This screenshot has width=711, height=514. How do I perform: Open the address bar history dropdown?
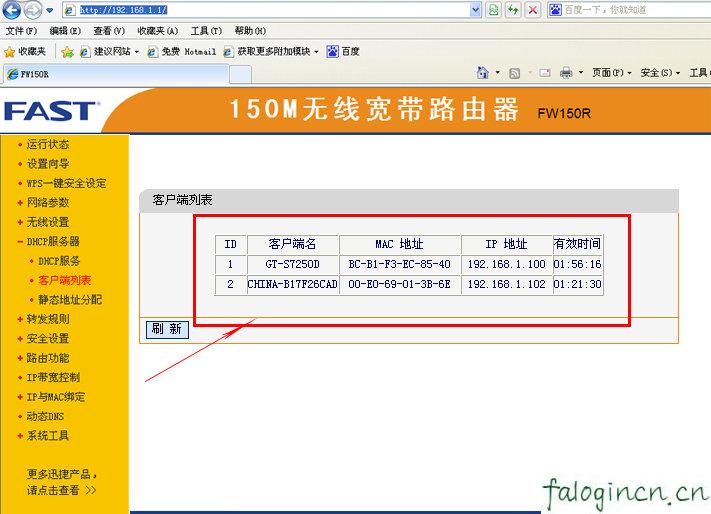[476, 10]
